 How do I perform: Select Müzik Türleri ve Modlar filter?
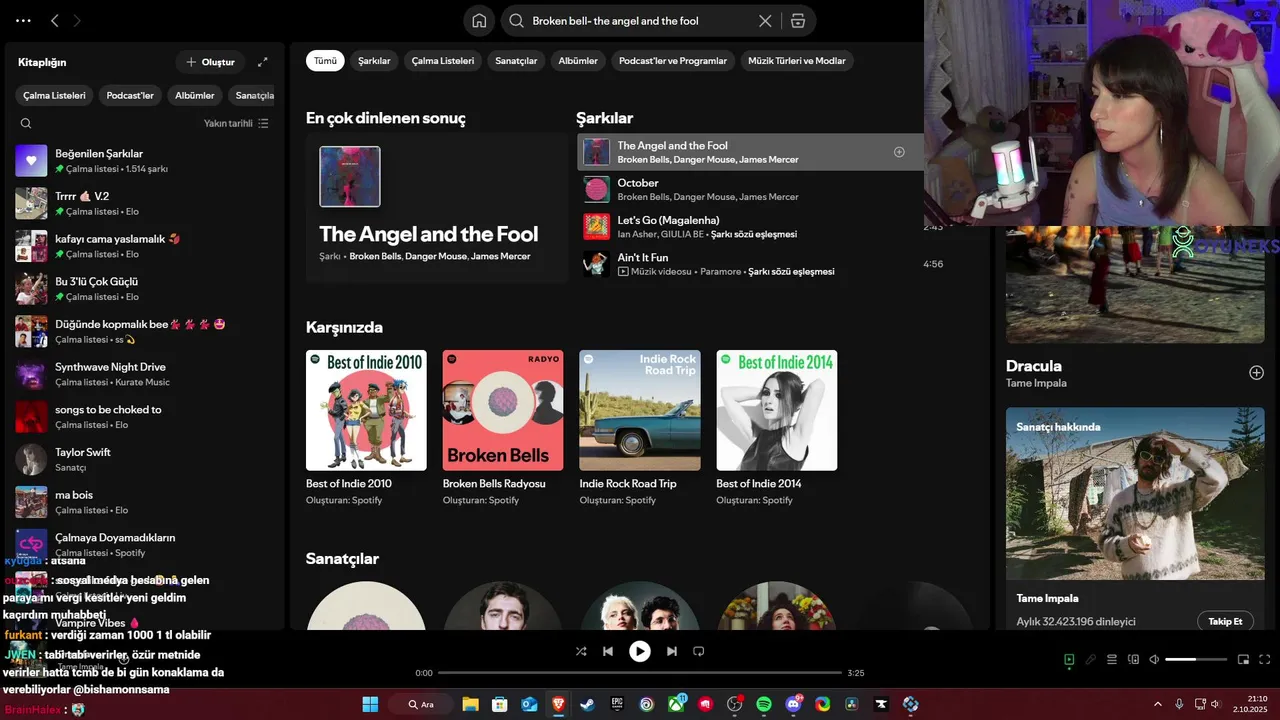(x=797, y=61)
